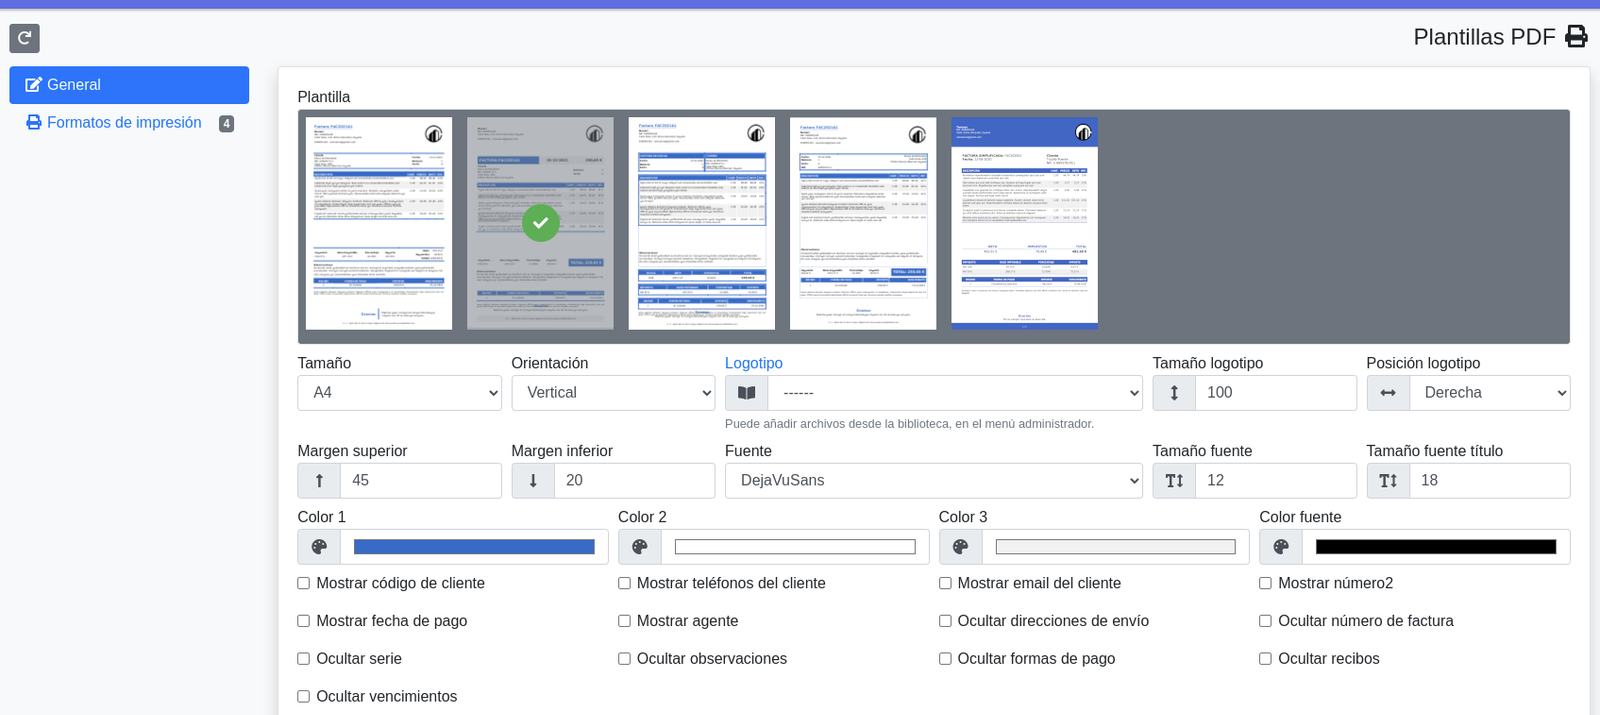Image resolution: width=1600 pixels, height=715 pixels.
Task: Check Ocultar observaciones
Action: coord(624,659)
